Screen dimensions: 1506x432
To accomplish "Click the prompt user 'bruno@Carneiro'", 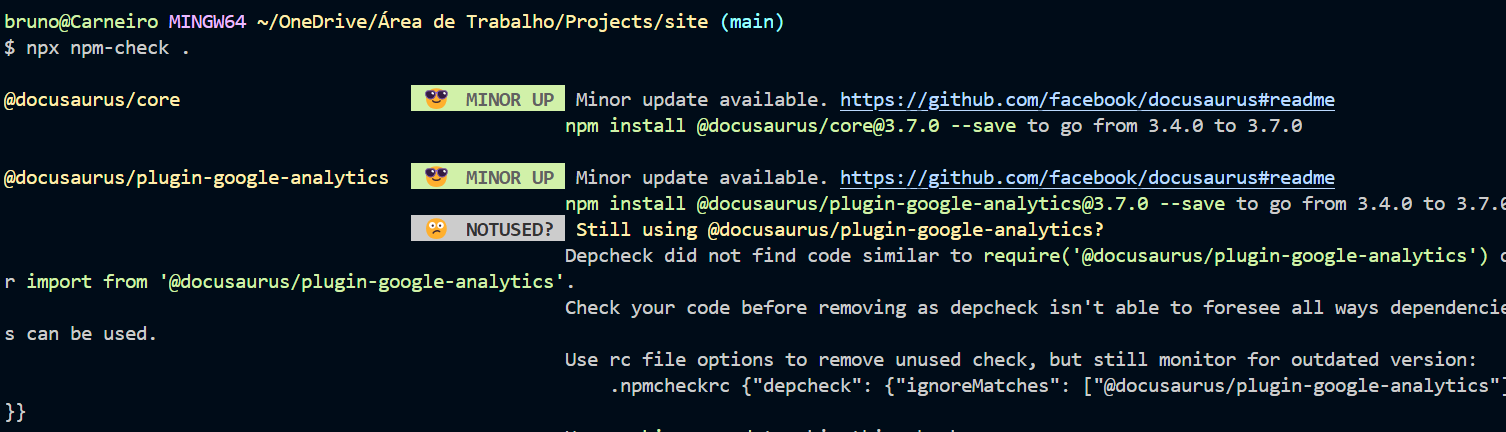I will [81, 22].
